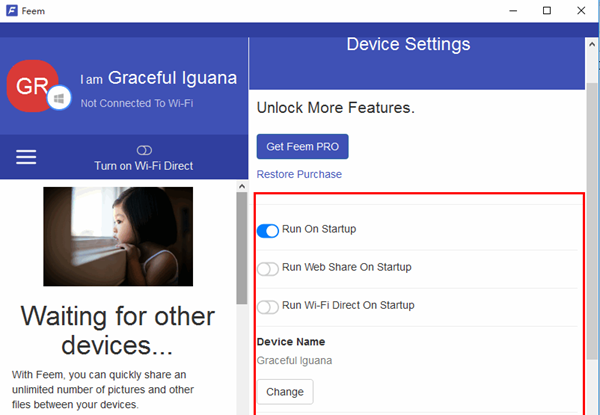Click 'Unlock More Features.' text
The width and height of the screenshot is (600, 415).
click(x=336, y=108)
